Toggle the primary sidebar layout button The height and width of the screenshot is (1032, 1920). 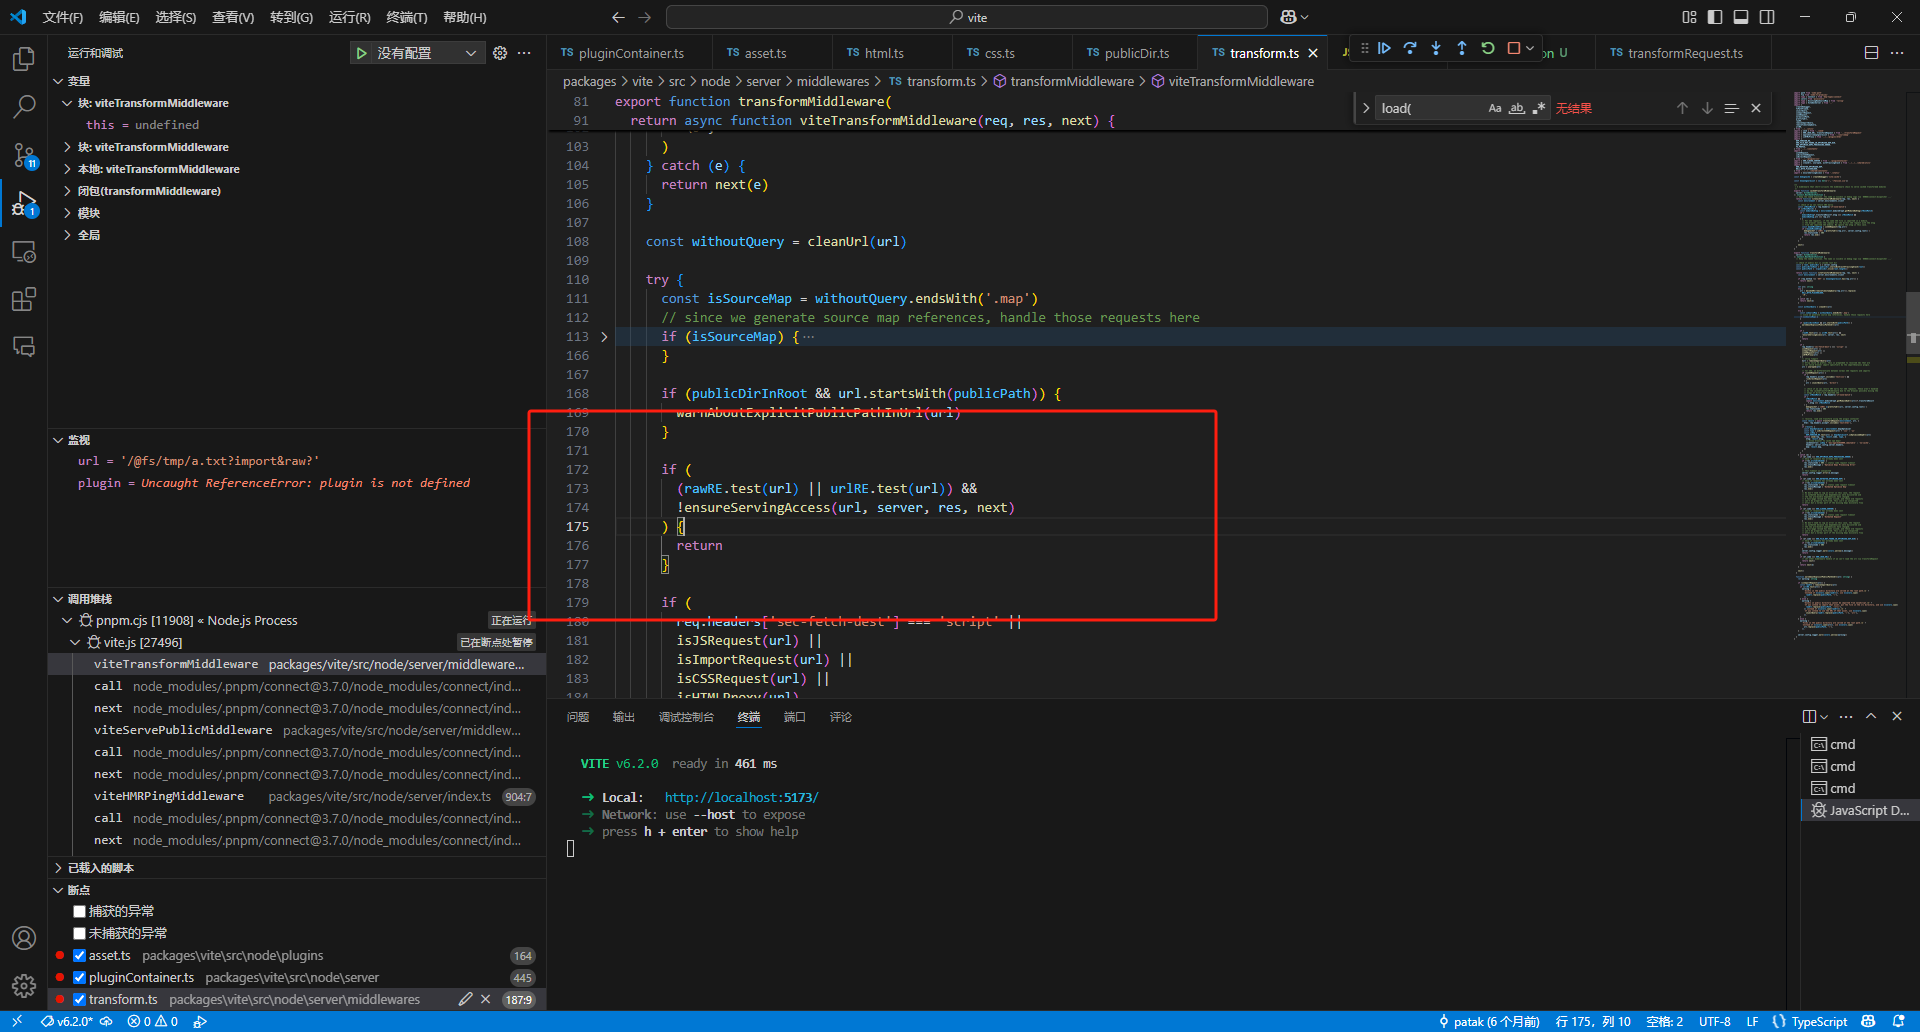tap(1715, 17)
